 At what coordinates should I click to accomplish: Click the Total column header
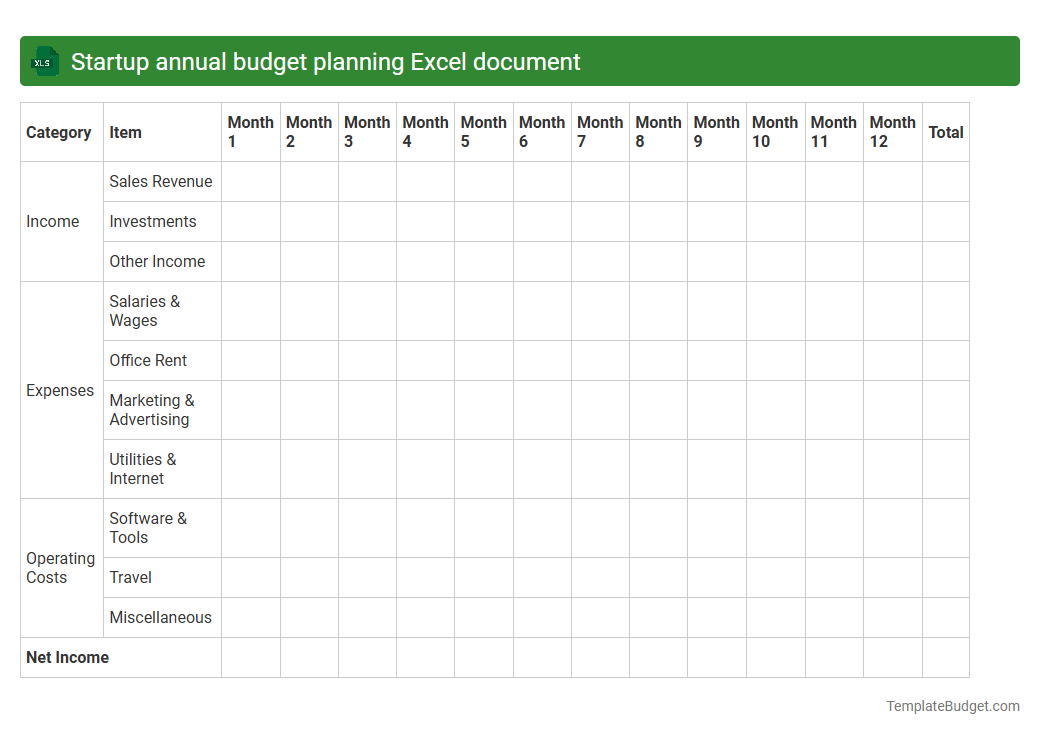(945, 132)
